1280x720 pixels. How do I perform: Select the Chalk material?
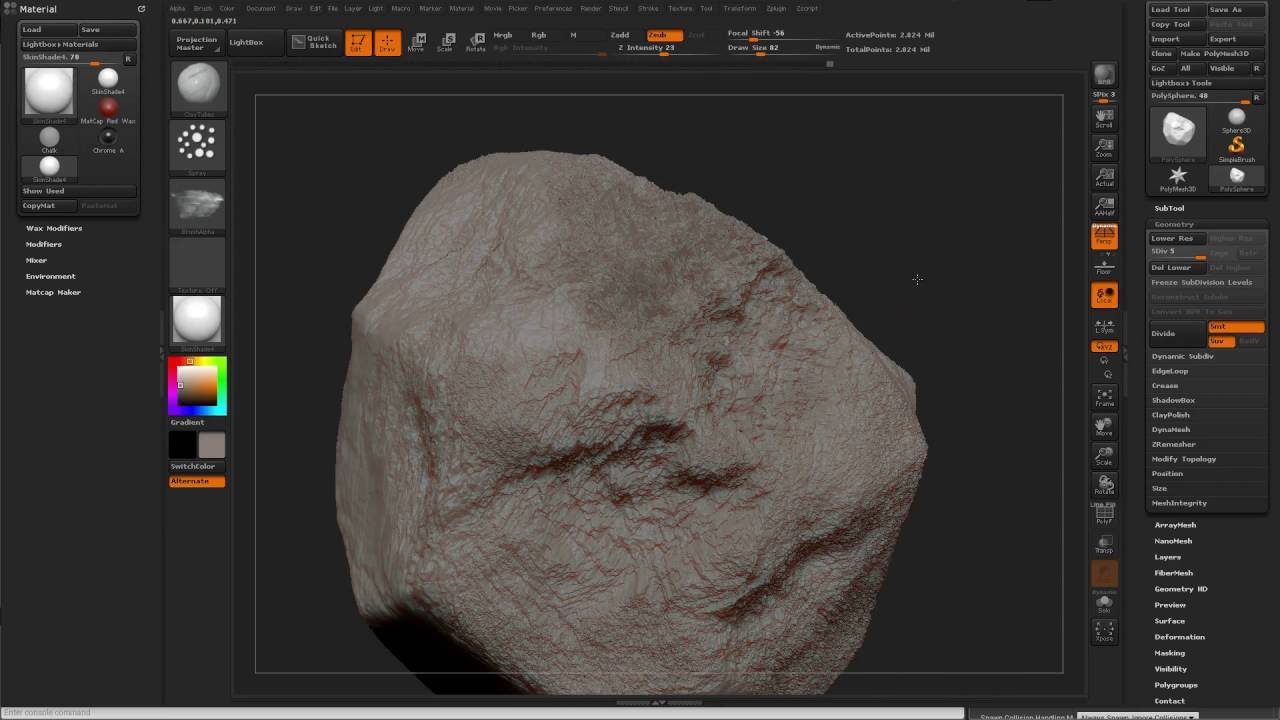(x=49, y=140)
